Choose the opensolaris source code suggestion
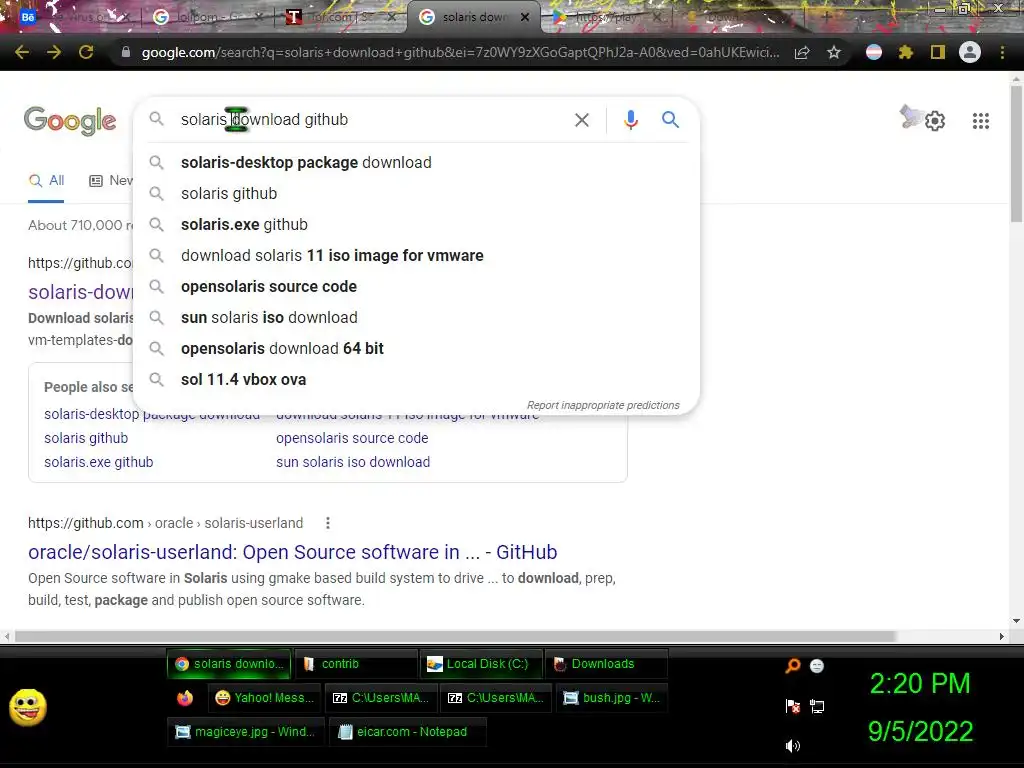Screen dimensions: 1024x768 pyautogui.click(x=416, y=287)
